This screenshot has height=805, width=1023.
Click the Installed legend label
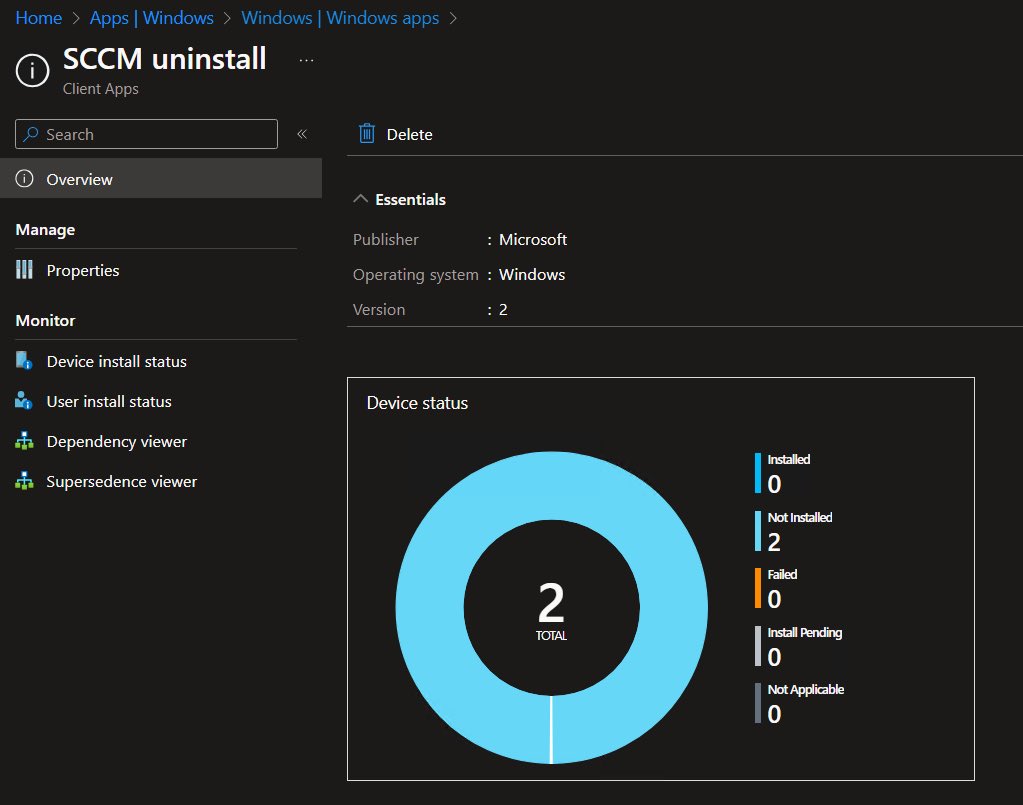coord(788,459)
